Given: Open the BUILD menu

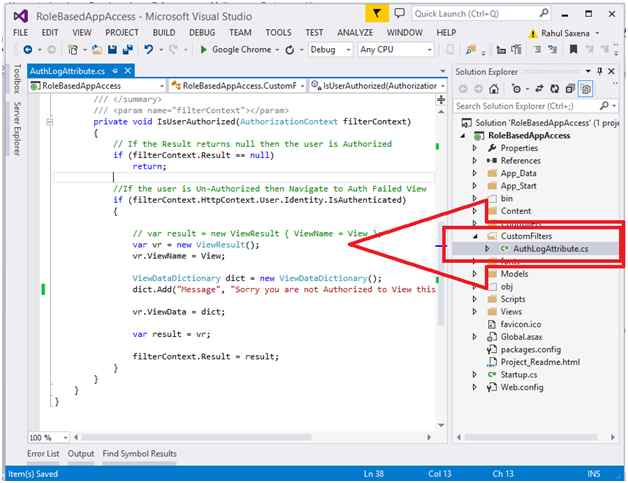Looking at the screenshot, I should [x=164, y=32].
